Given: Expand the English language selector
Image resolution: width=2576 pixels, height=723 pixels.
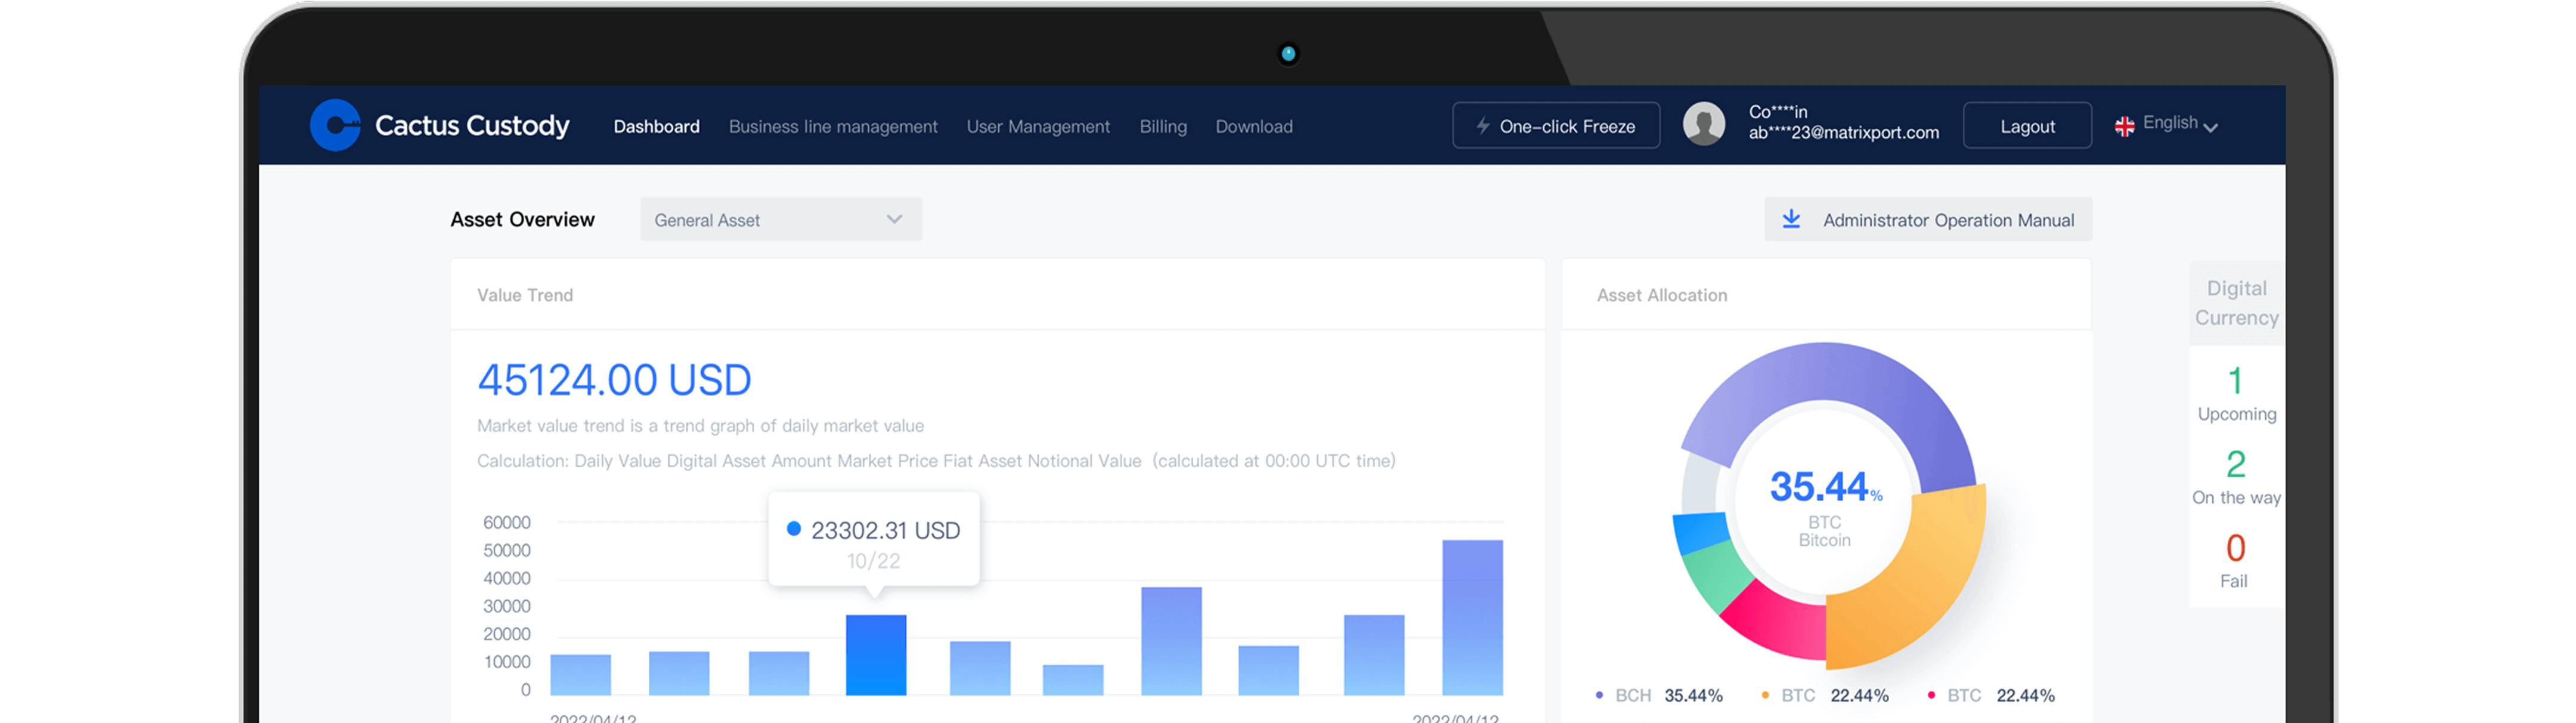Looking at the screenshot, I should click(x=2179, y=124).
